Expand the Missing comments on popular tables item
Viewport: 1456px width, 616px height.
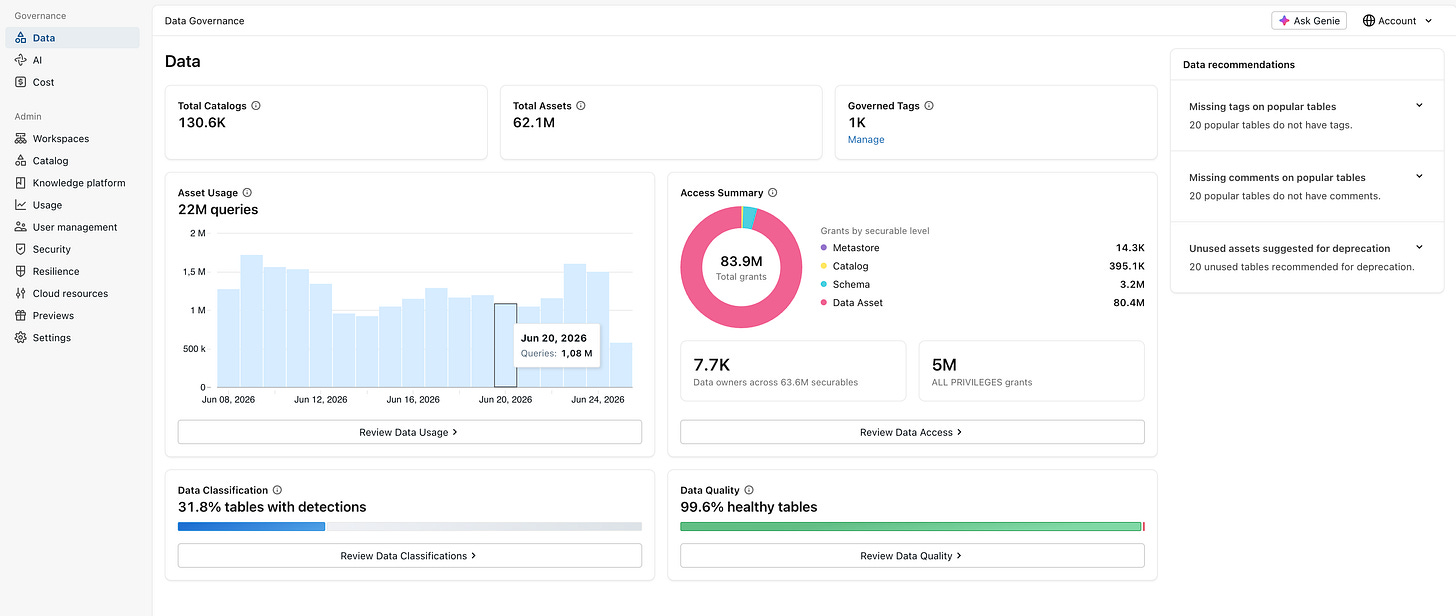pos(1419,176)
